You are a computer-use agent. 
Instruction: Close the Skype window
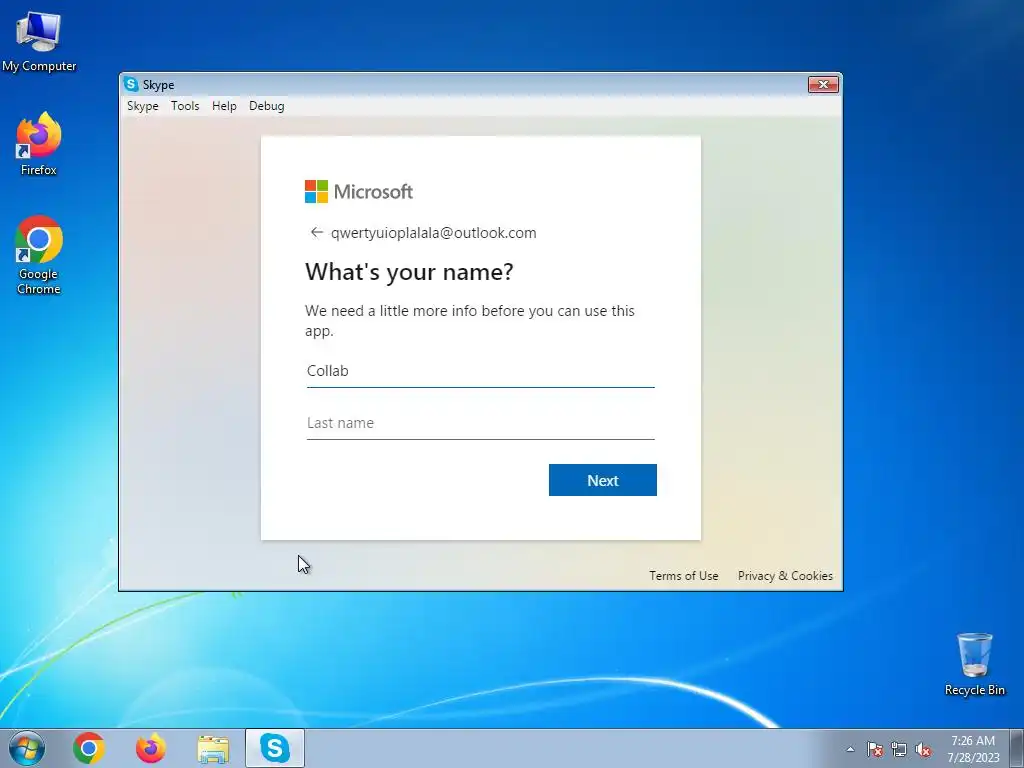tap(823, 84)
